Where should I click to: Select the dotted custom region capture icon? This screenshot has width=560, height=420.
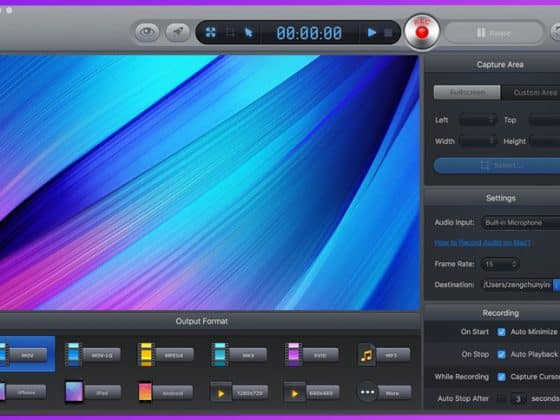click(x=230, y=32)
